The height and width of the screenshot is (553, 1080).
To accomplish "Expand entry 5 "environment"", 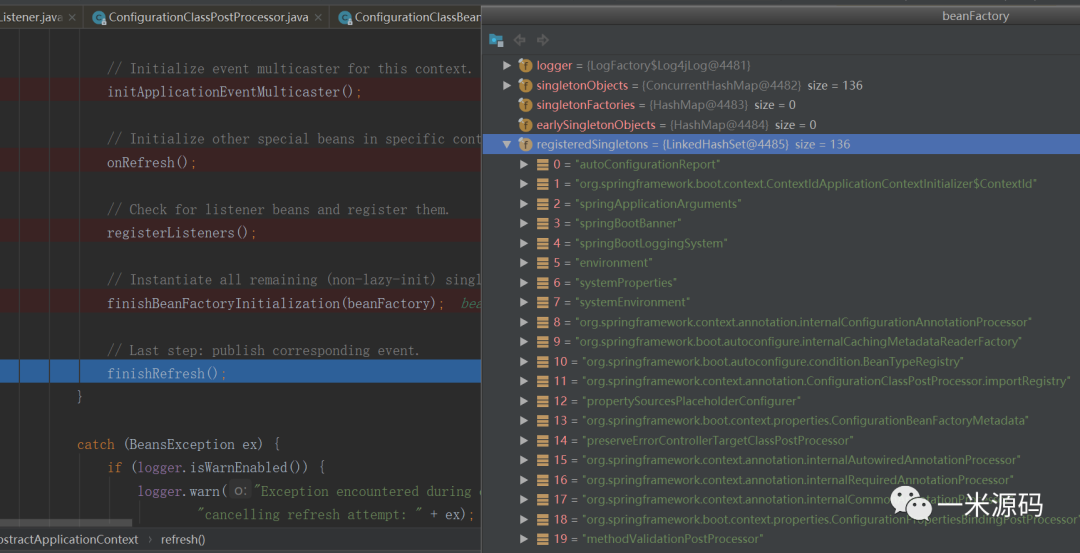I will [x=524, y=263].
